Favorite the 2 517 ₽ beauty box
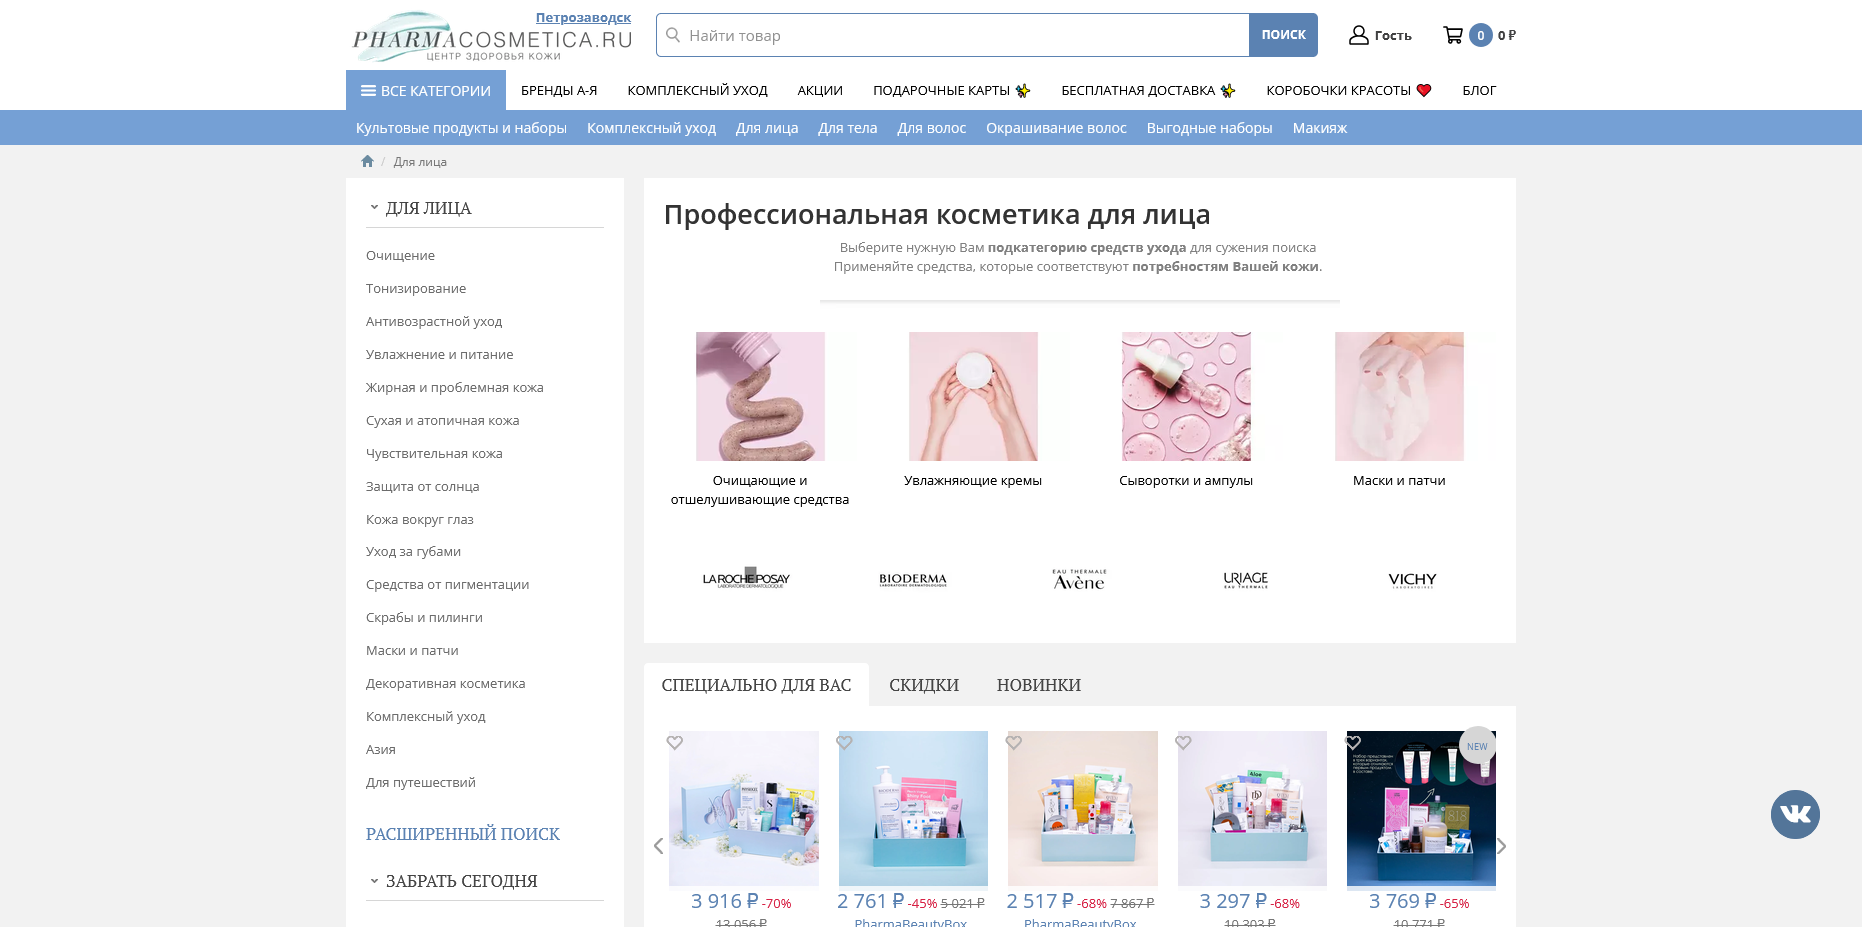The width and height of the screenshot is (1862, 927). (x=1014, y=743)
